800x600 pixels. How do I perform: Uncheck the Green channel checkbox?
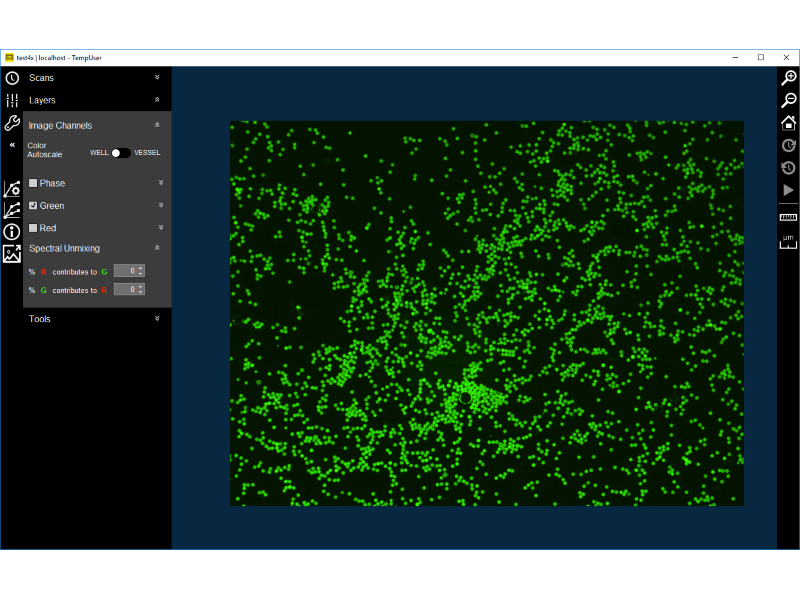[x=33, y=206]
